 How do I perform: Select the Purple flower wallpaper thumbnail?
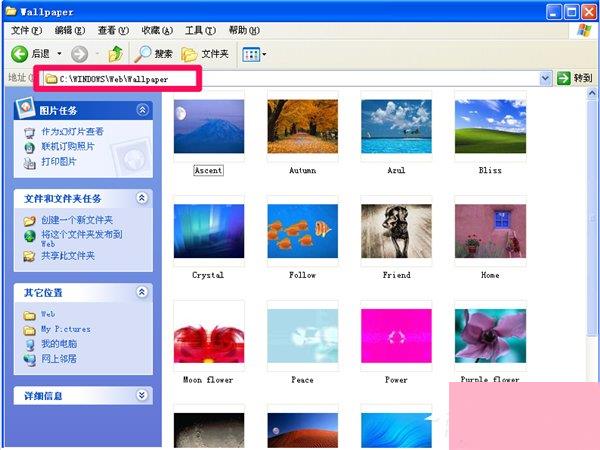tap(490, 336)
